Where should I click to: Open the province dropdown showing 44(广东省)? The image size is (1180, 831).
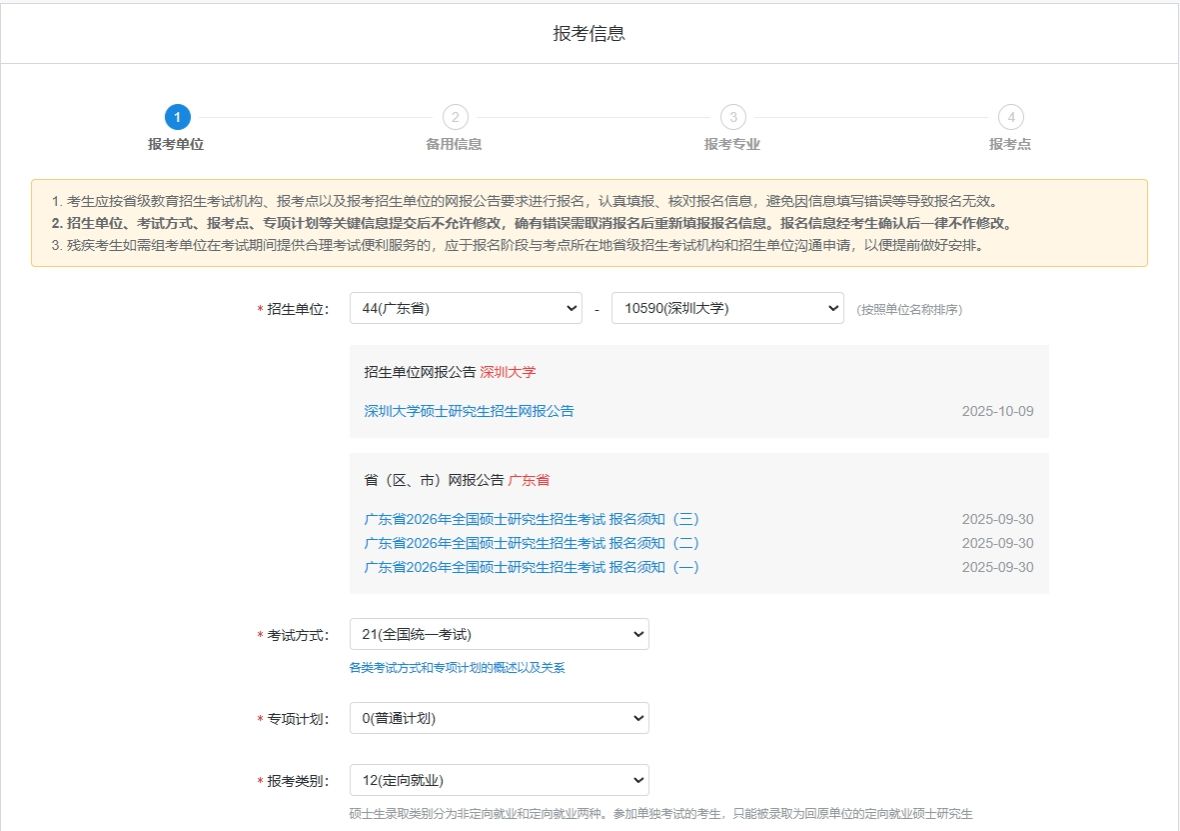coord(465,309)
